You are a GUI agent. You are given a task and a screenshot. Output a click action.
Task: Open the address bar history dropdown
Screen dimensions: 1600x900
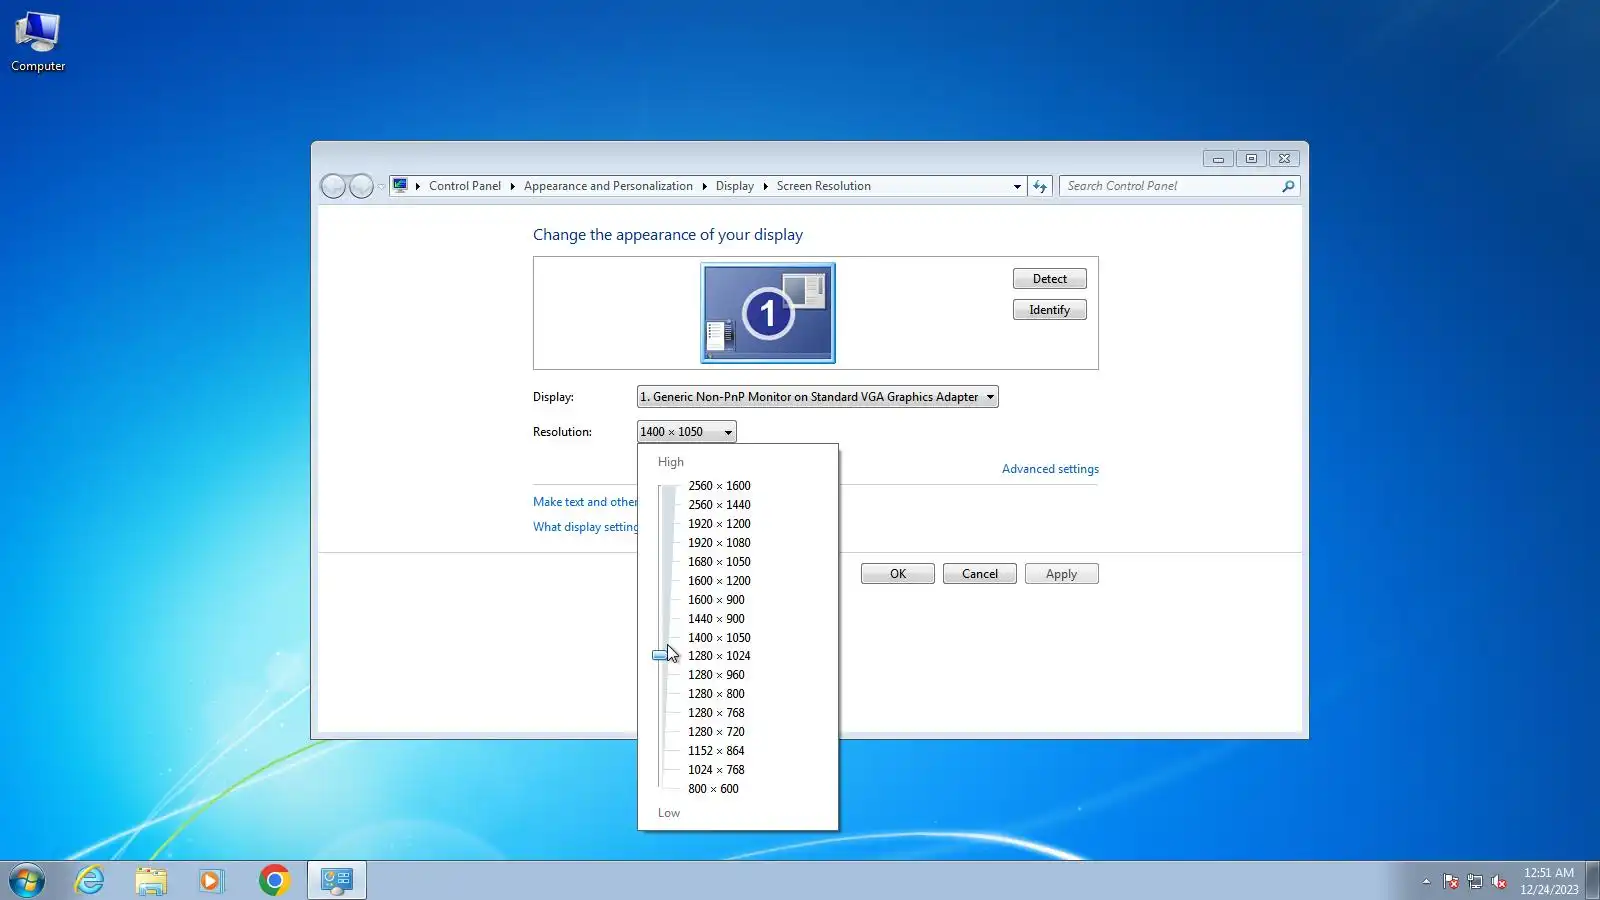tap(1017, 186)
